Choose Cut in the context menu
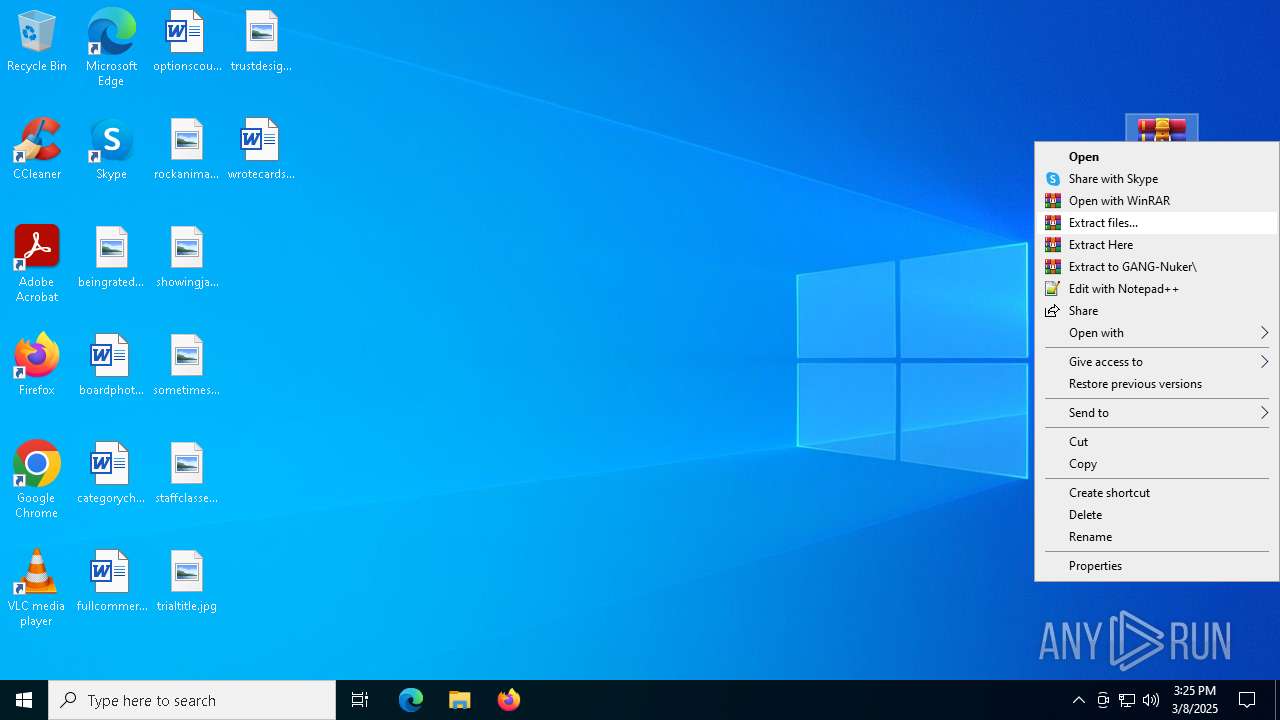 tap(1157, 442)
